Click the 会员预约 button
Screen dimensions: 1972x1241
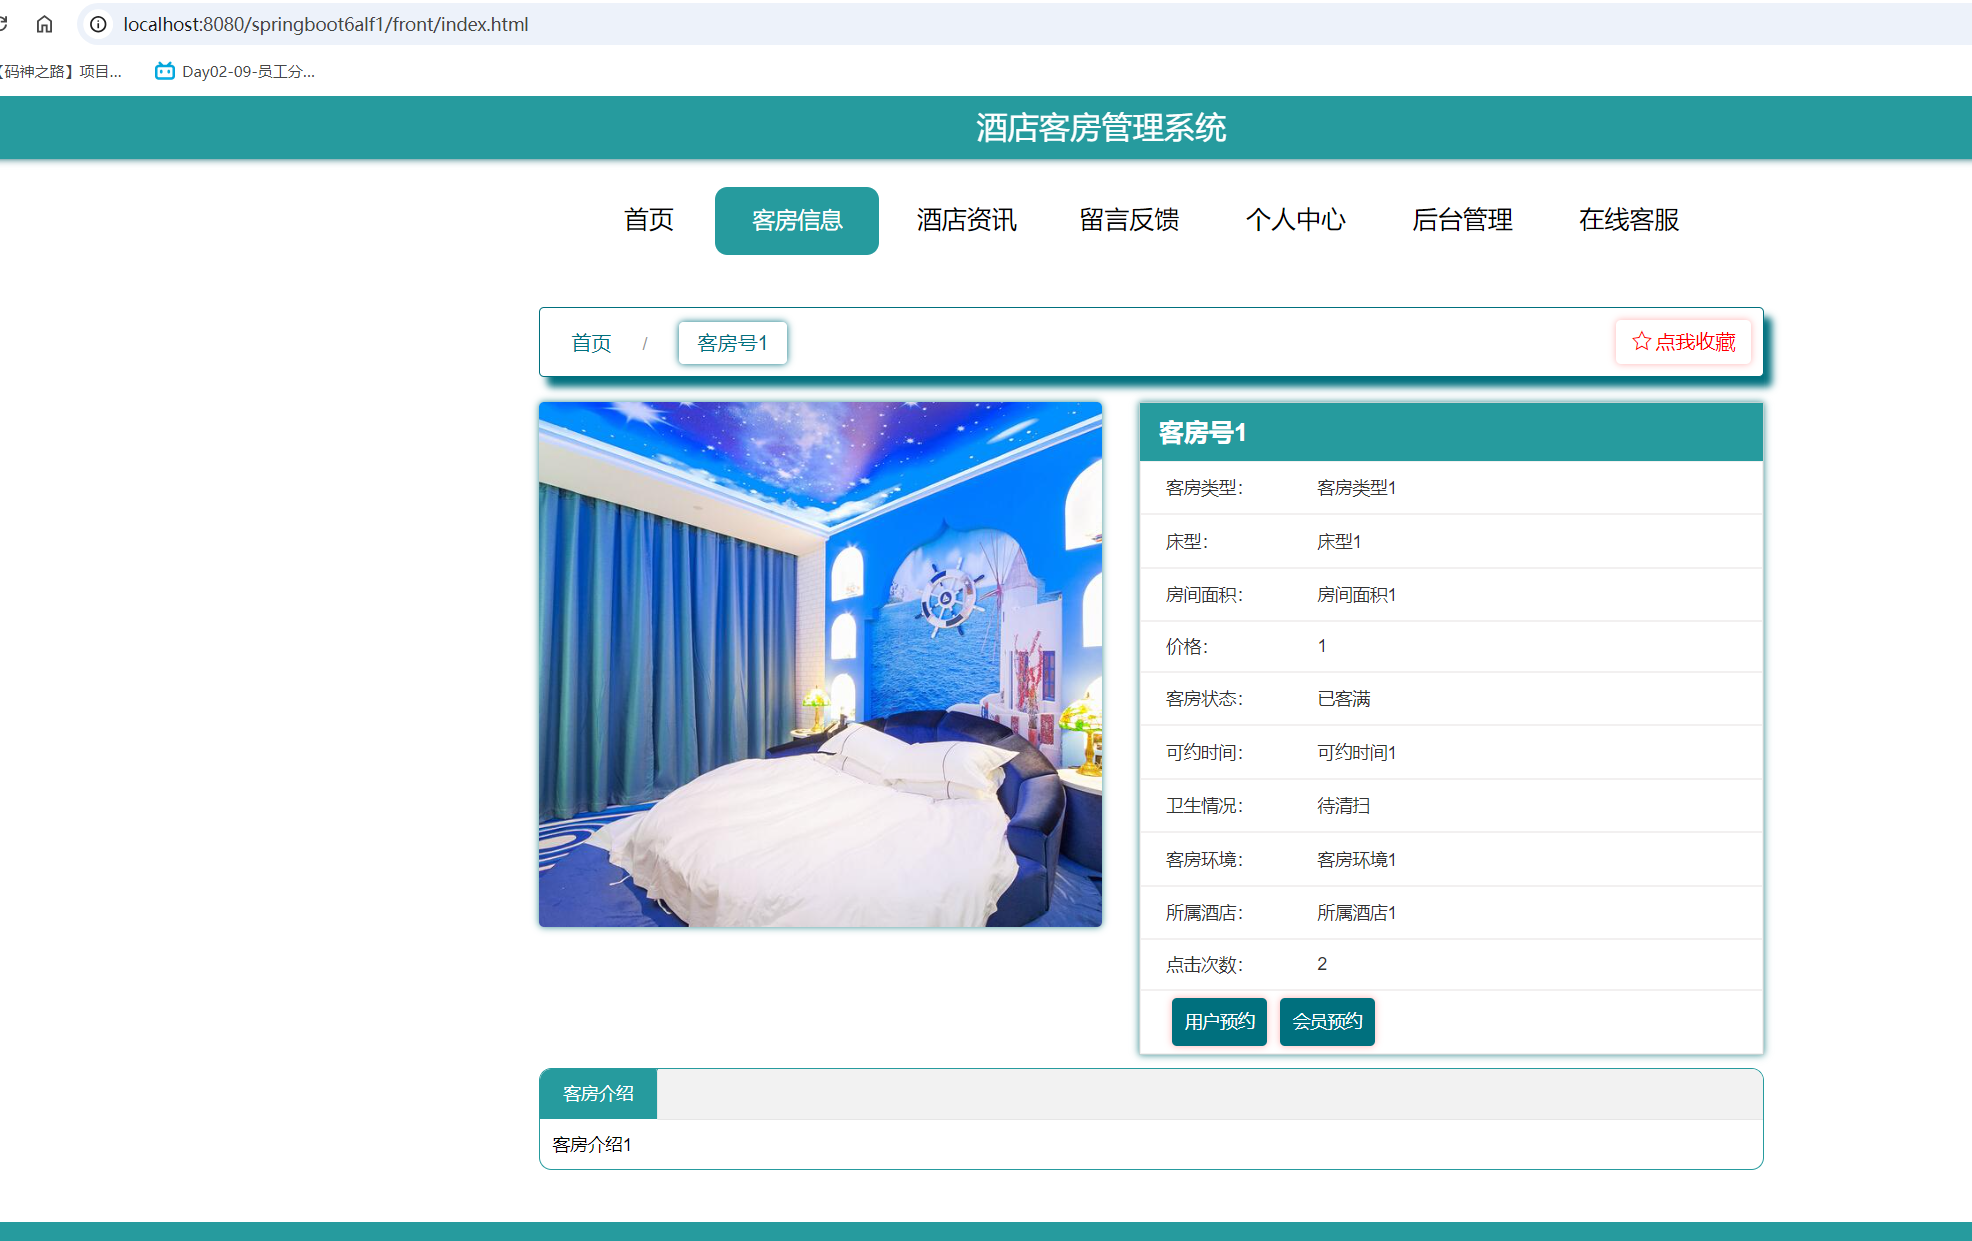pos(1327,1021)
